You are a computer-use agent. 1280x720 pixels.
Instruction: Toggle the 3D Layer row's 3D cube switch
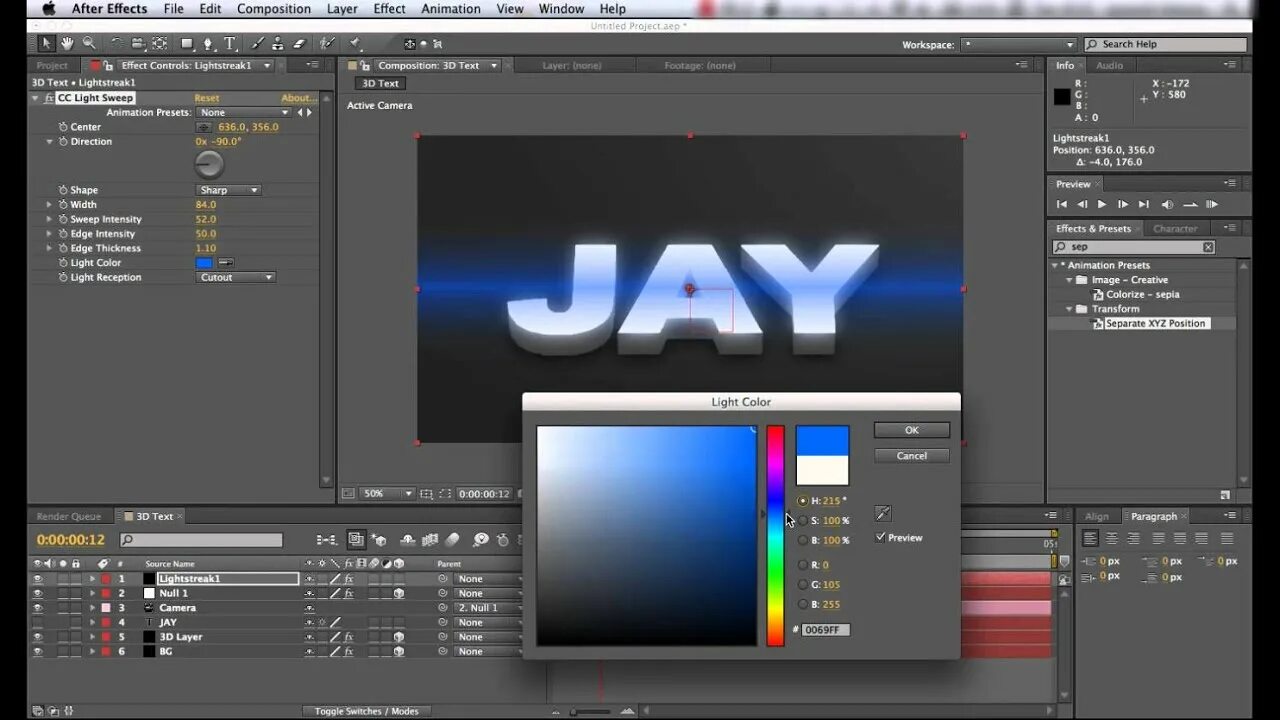(x=398, y=637)
